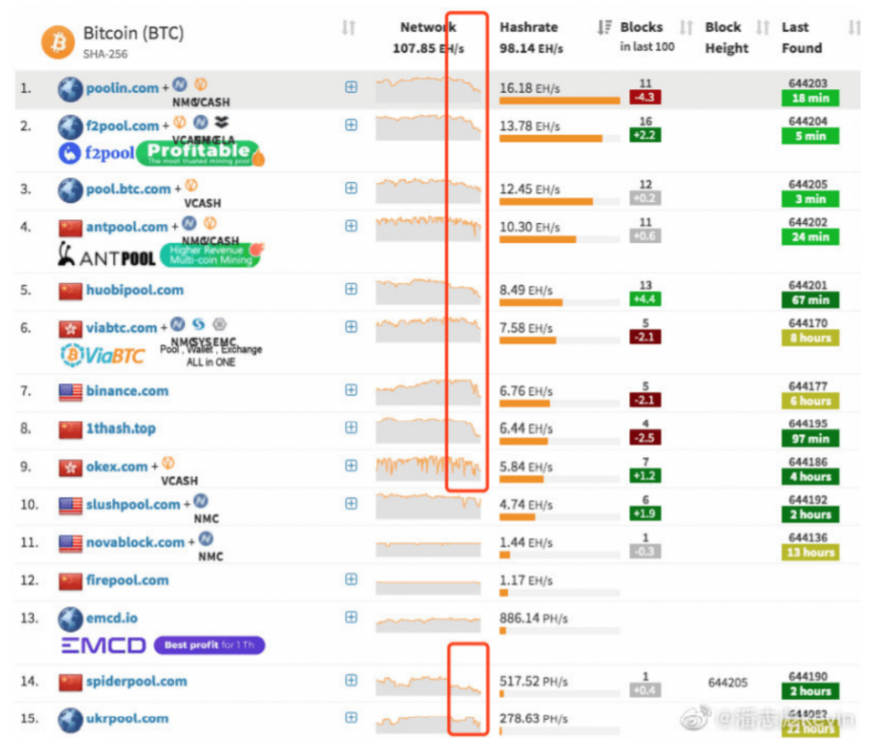This screenshot has width=876, height=756.
Task: Expand 1thash.top row plus icon
Action: (351, 428)
